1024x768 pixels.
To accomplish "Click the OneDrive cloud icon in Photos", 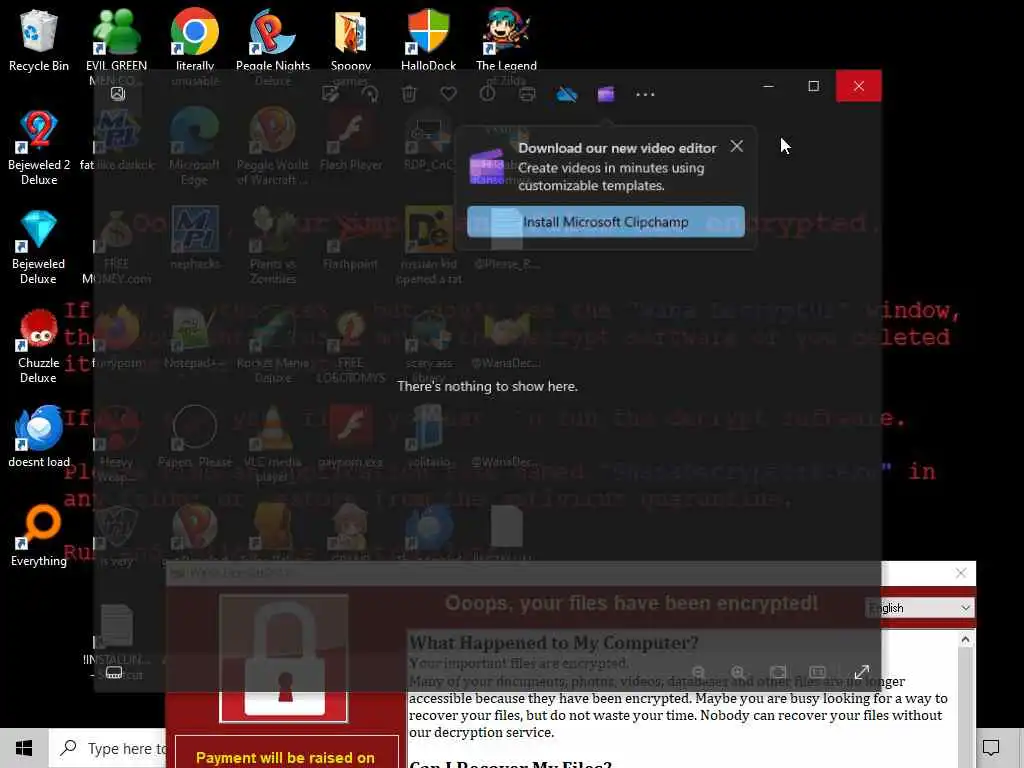I will 567,94.
